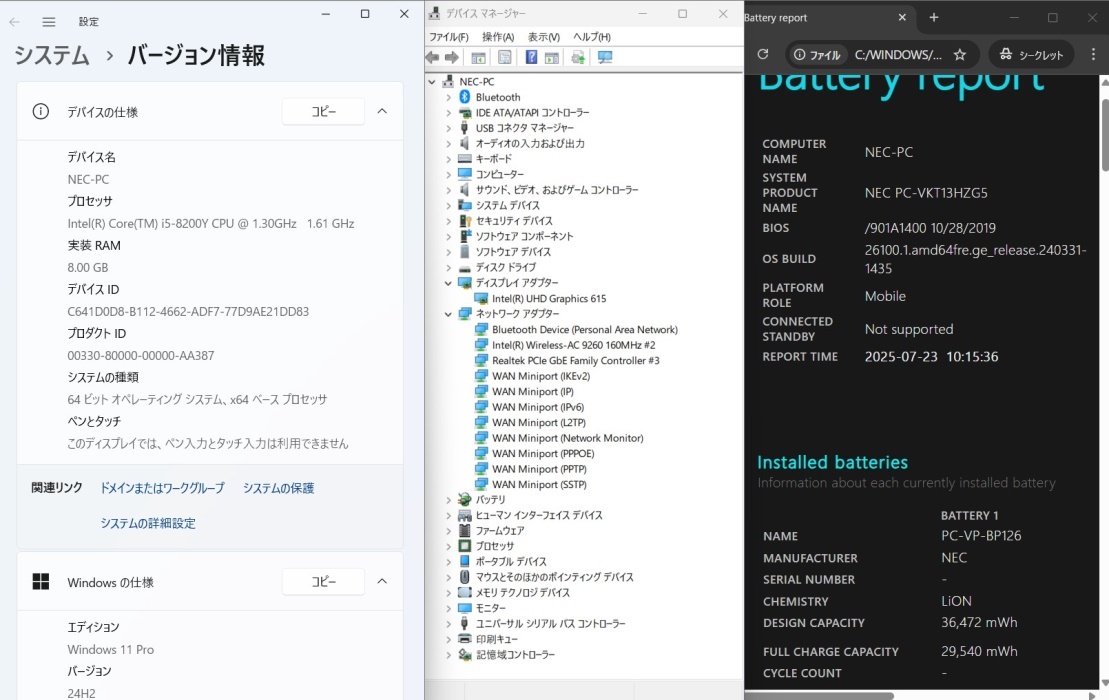Copy Windows specs with the コピー button
Viewport: 1109px width, 700px height.
pyautogui.click(x=323, y=581)
